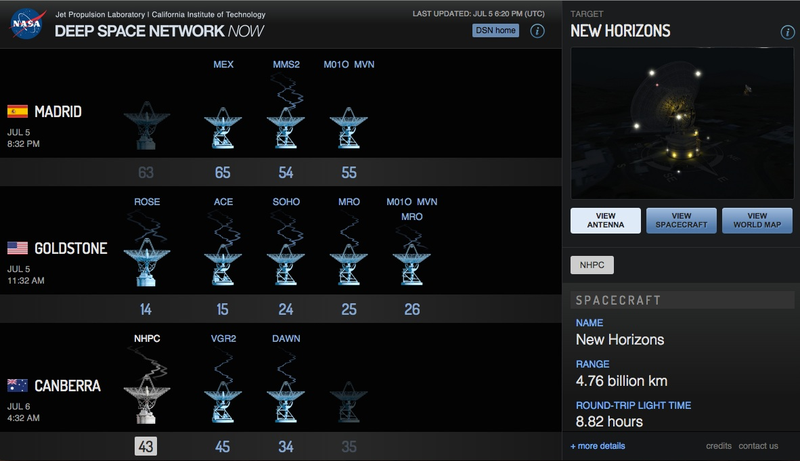The height and width of the screenshot is (461, 800).
Task: Select M01O label above Goldstone dish 26
Action: point(399,201)
